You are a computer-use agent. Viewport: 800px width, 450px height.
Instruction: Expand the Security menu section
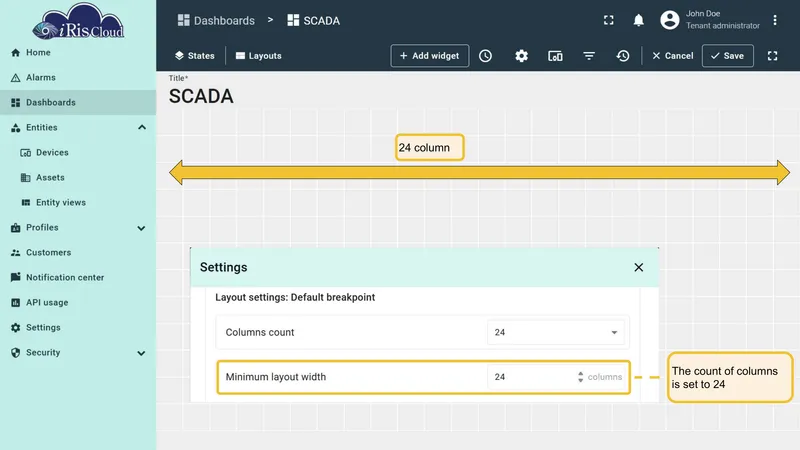[x=141, y=353]
